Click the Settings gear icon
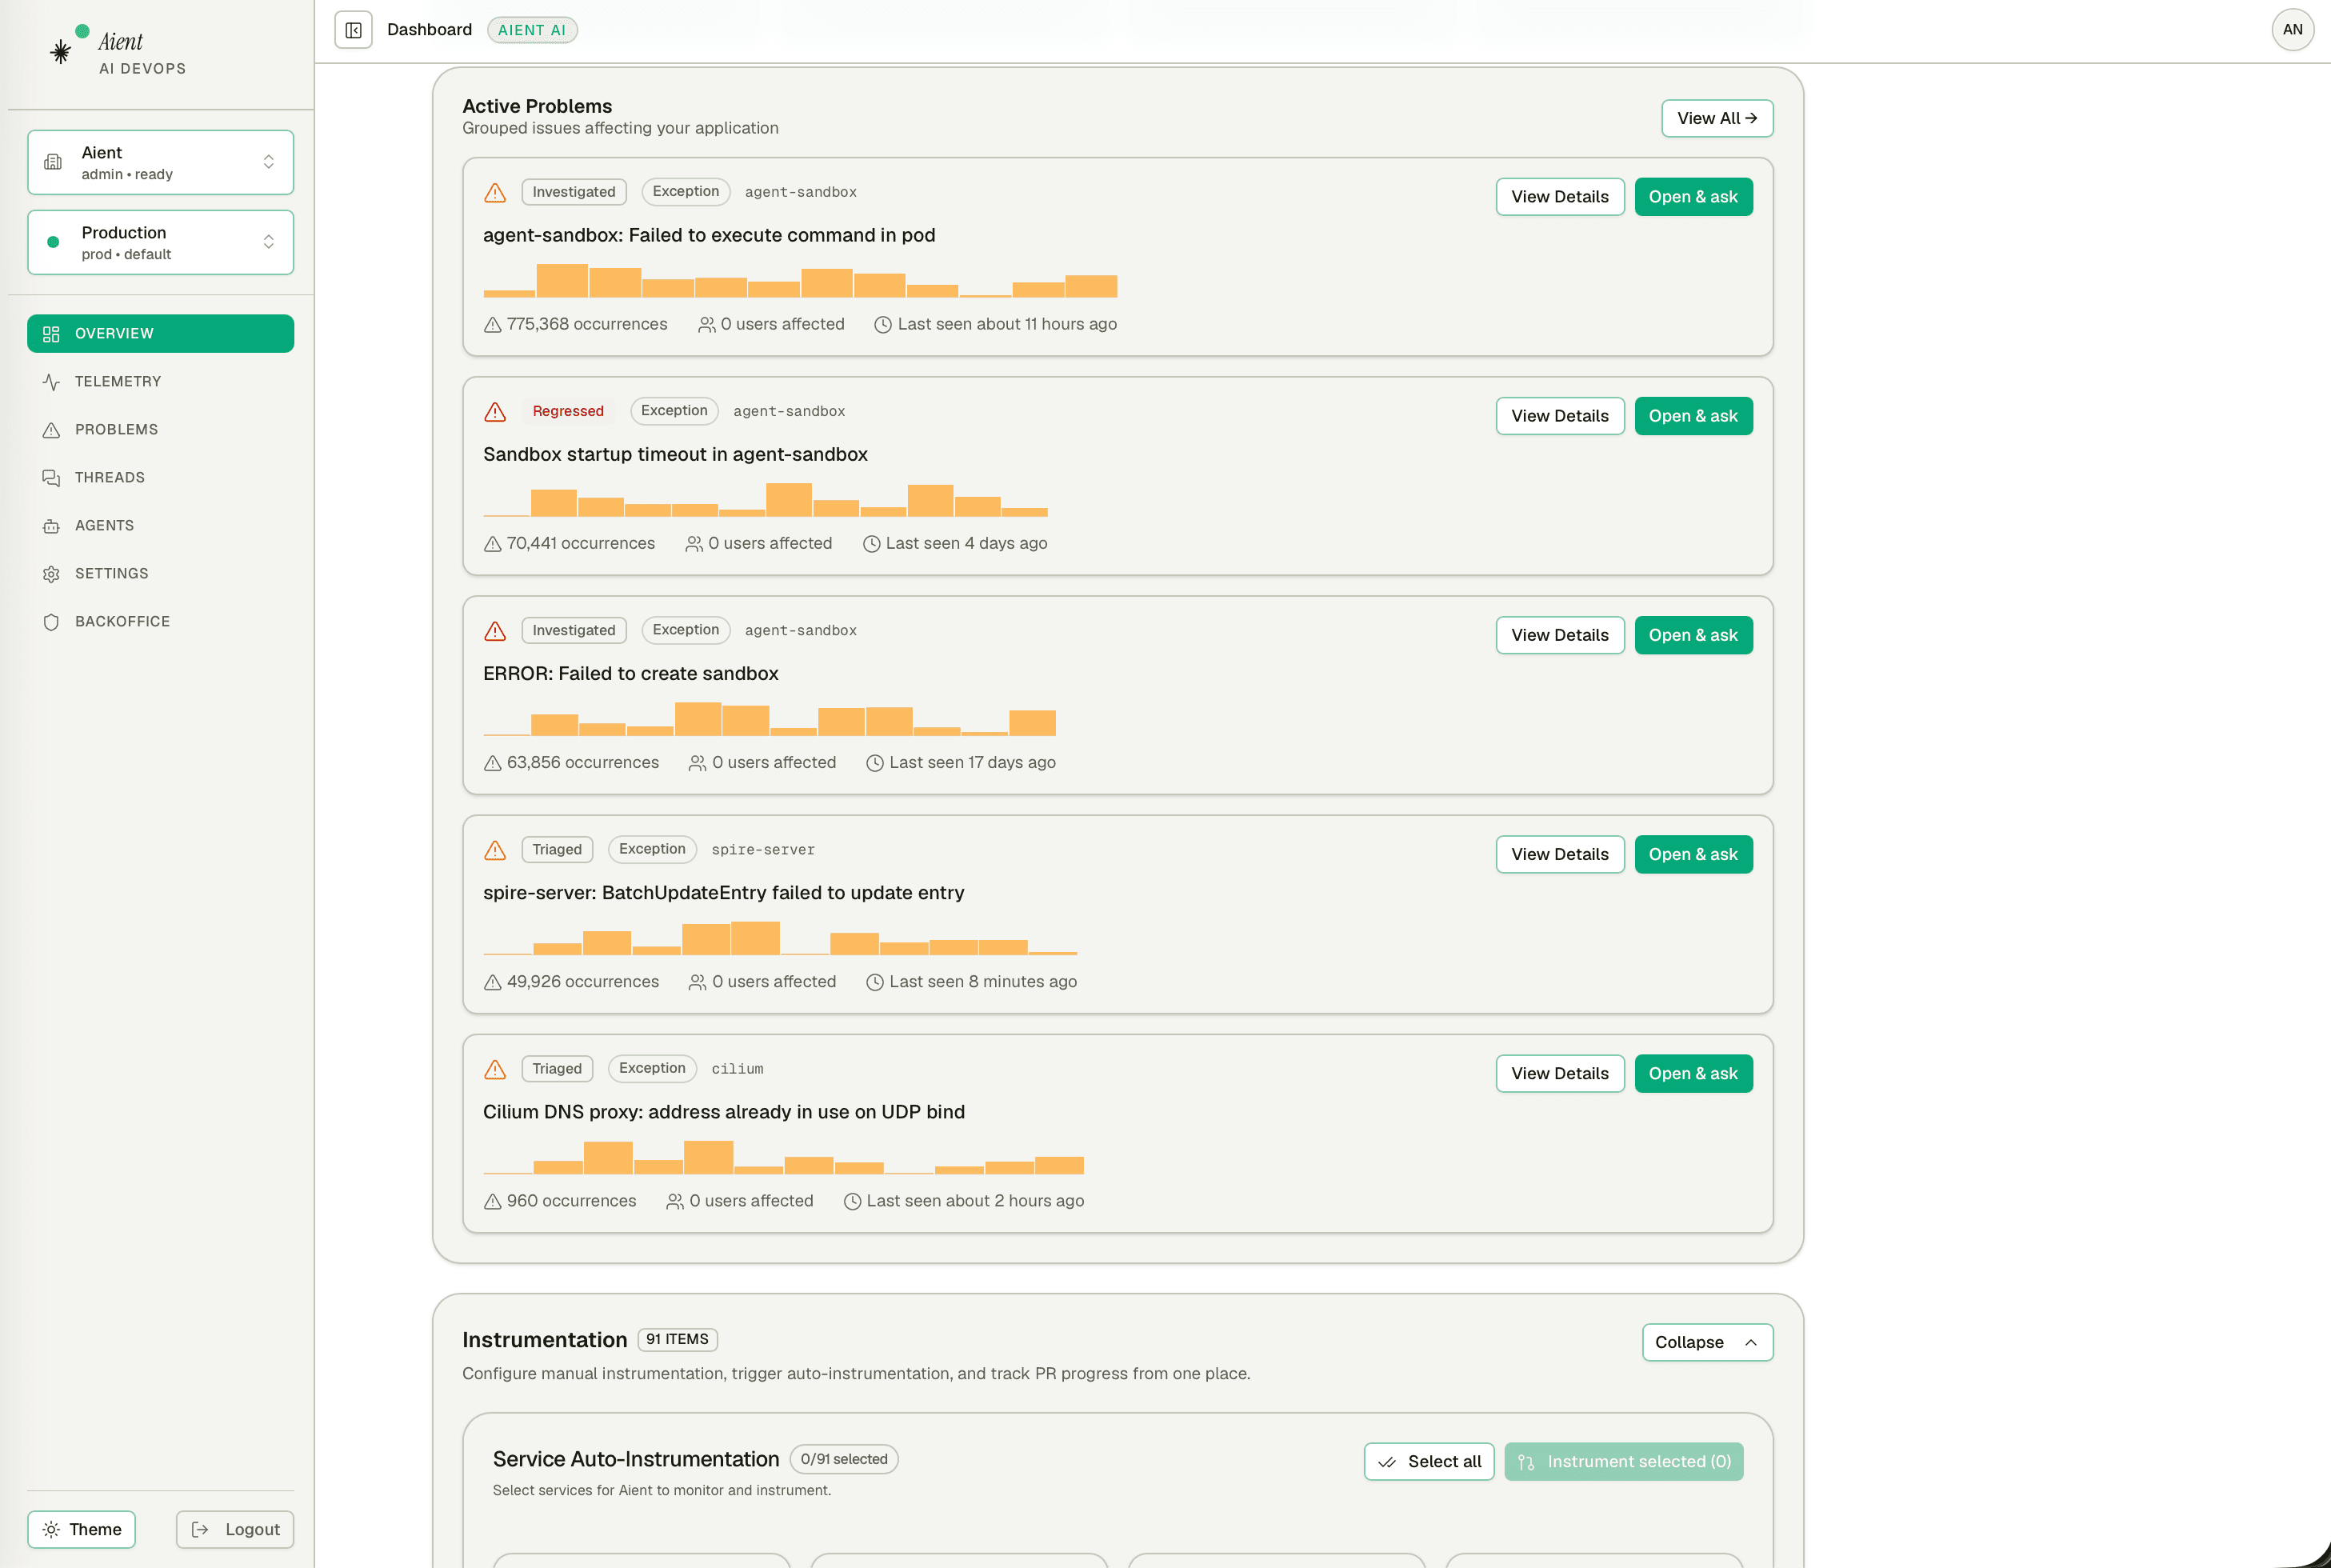The image size is (2331, 1568). tap(51, 574)
